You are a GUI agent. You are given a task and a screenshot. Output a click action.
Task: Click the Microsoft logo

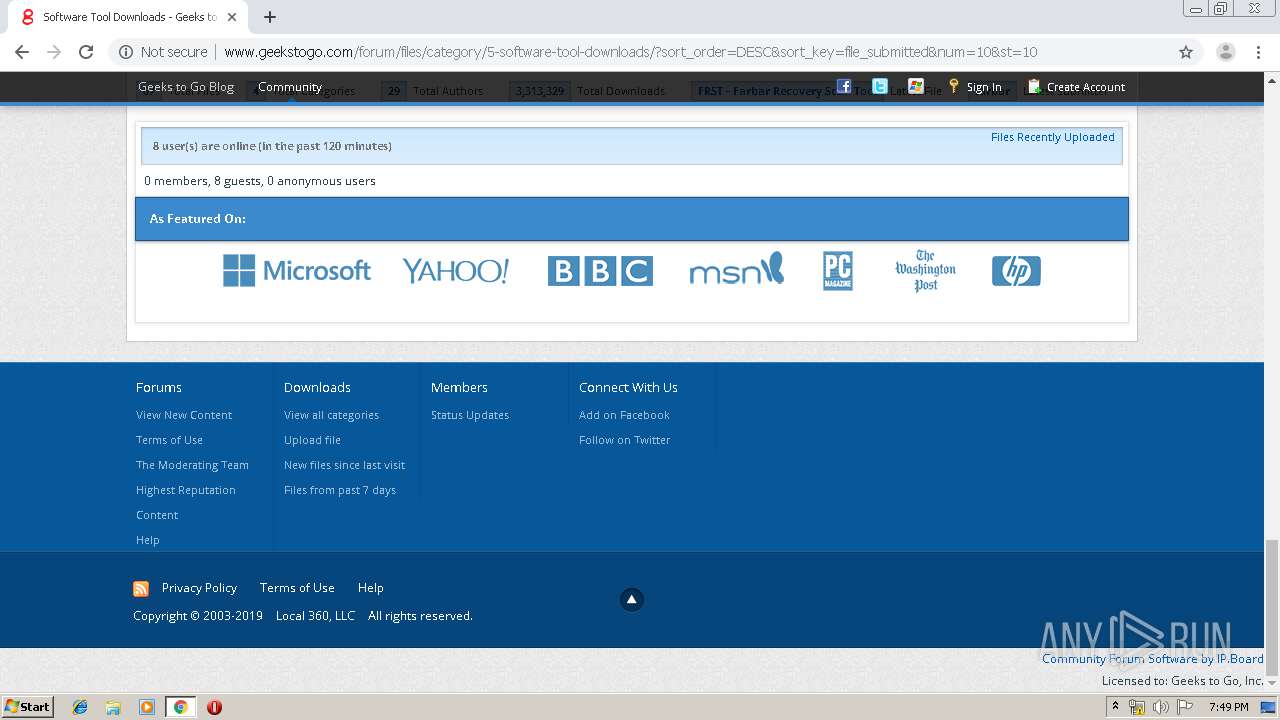[x=296, y=270]
